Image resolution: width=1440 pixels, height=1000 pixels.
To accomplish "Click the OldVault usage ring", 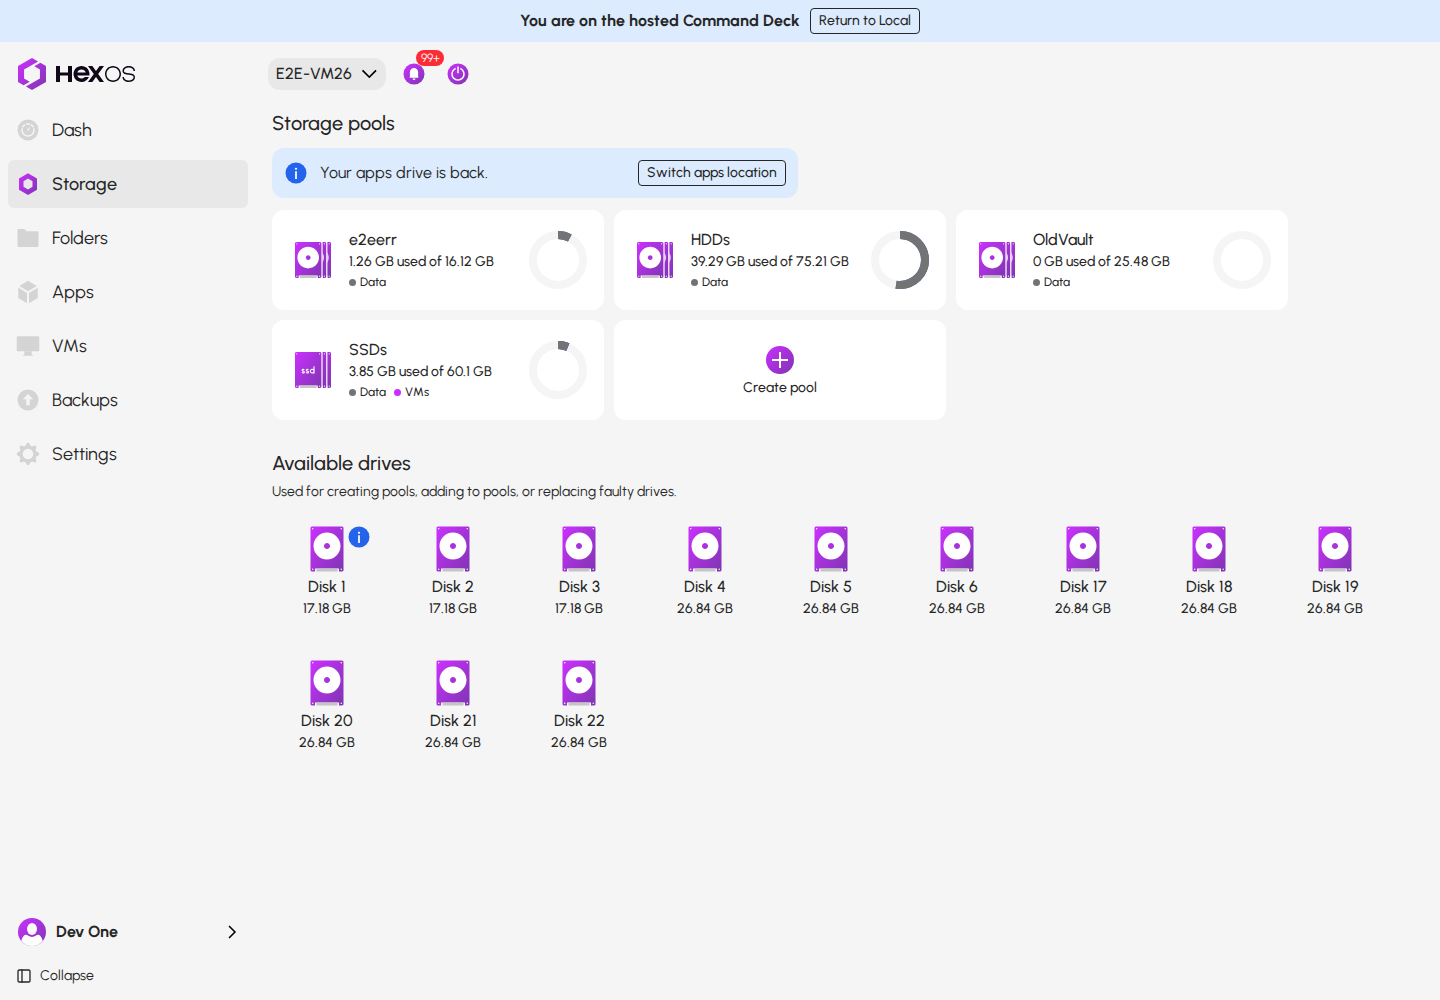I will pyautogui.click(x=1242, y=260).
